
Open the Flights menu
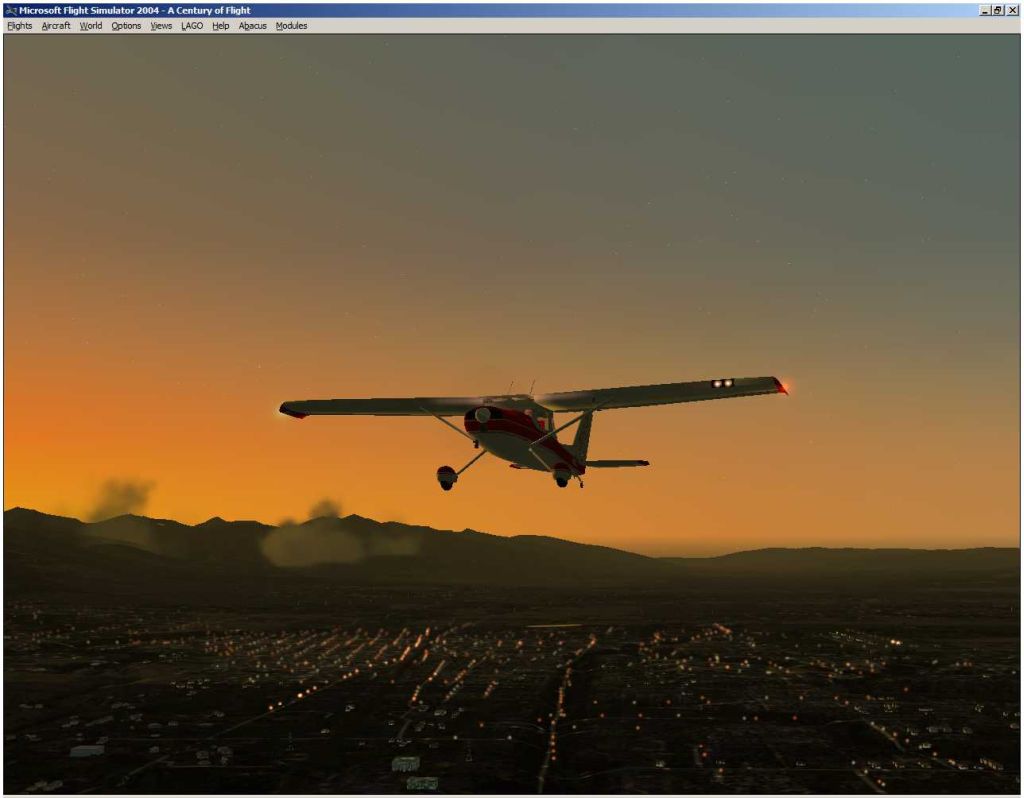tap(20, 26)
